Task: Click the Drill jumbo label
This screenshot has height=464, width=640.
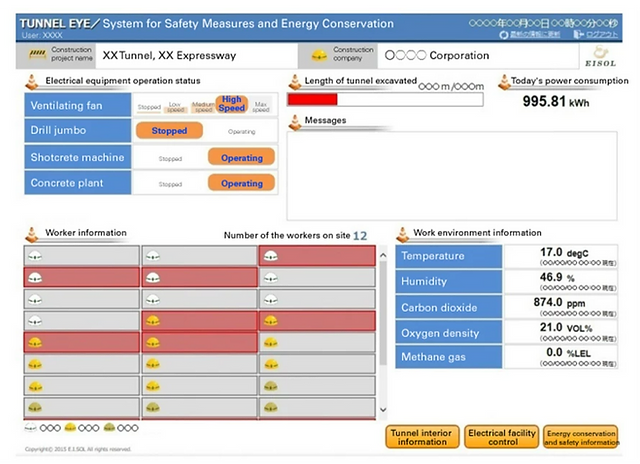Action: pyautogui.click(x=78, y=130)
